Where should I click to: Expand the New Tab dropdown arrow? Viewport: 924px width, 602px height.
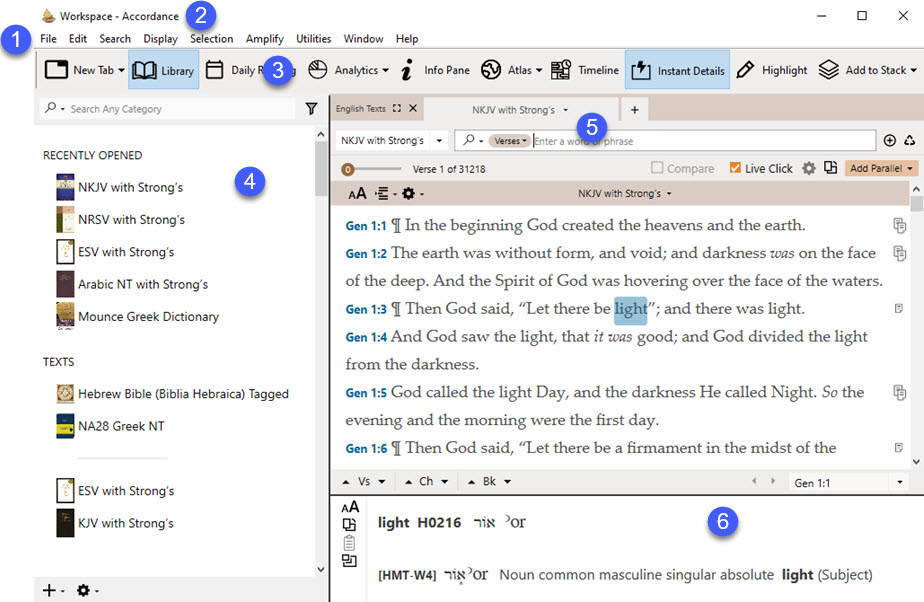click(x=121, y=70)
